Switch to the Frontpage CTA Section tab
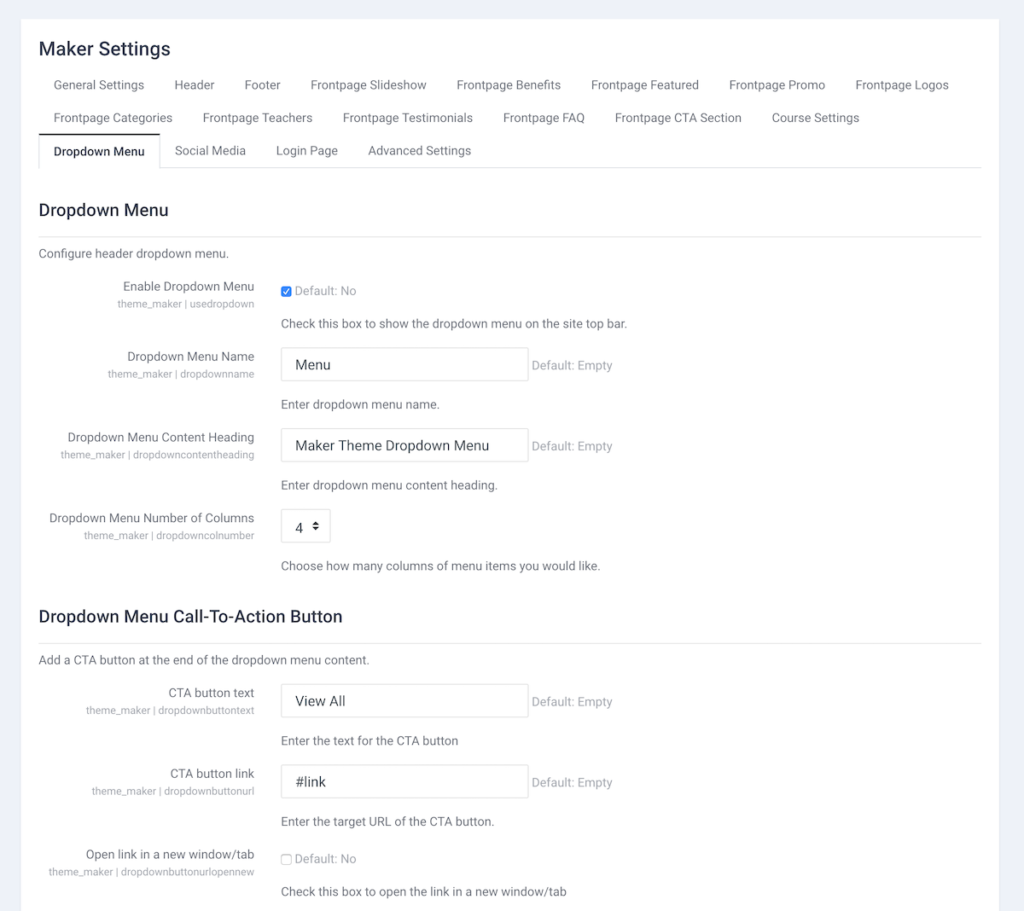Viewport: 1024px width, 911px height. (678, 117)
